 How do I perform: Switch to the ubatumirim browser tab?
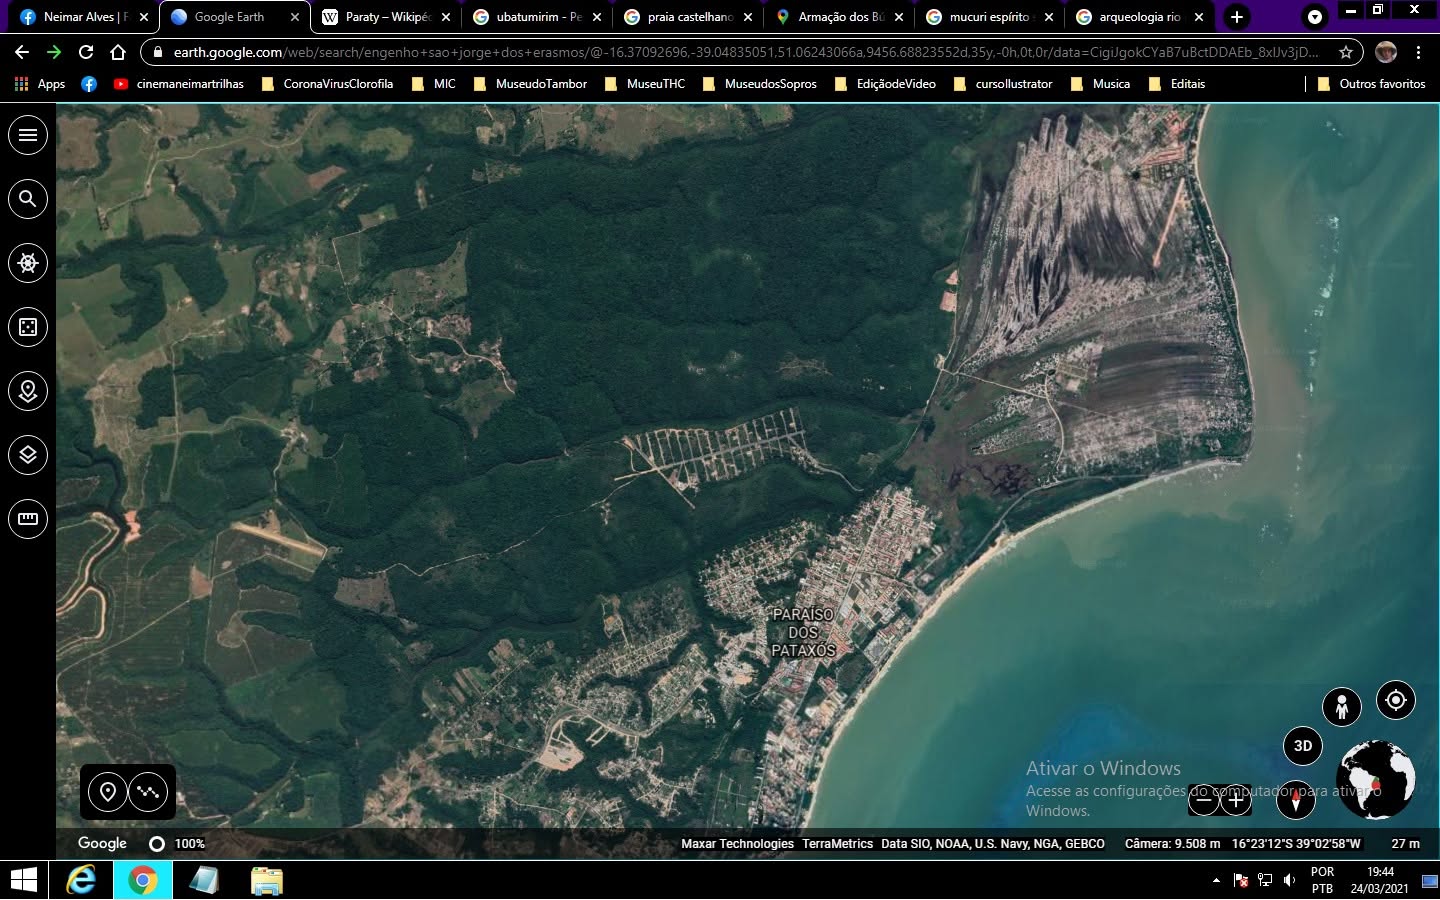(536, 17)
